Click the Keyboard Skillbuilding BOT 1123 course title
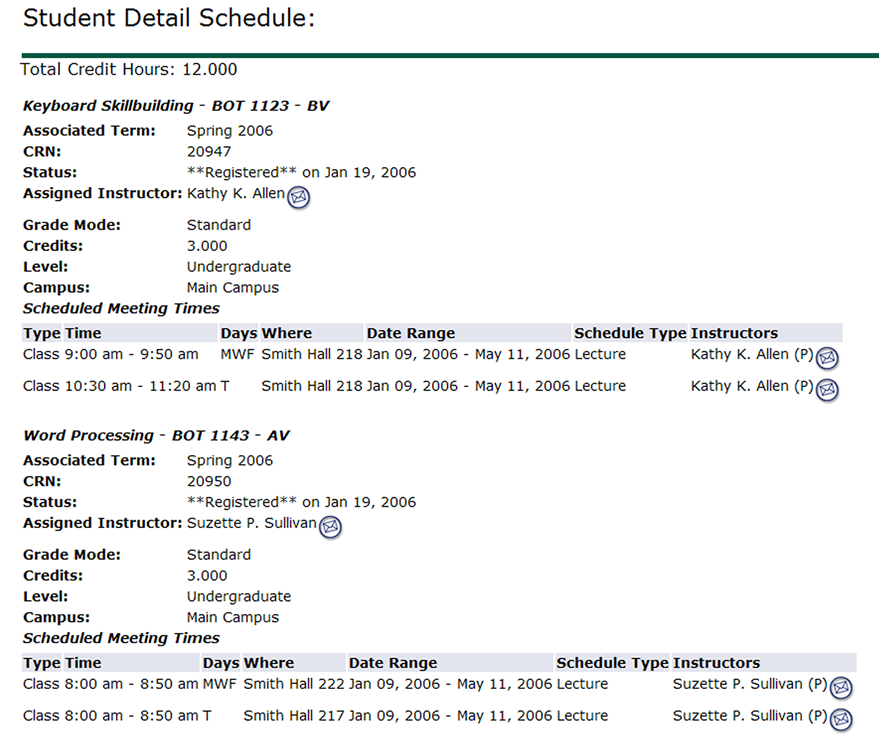This screenshot has height=735, width=879. pyautogui.click(x=176, y=106)
